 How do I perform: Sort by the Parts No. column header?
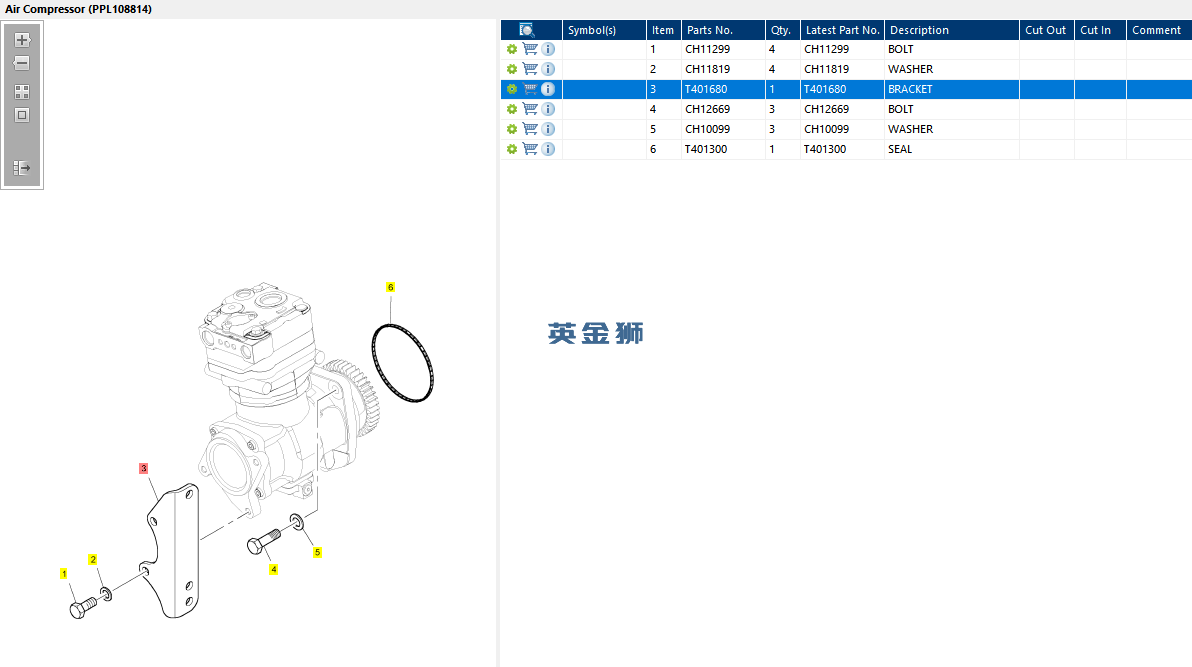723,30
